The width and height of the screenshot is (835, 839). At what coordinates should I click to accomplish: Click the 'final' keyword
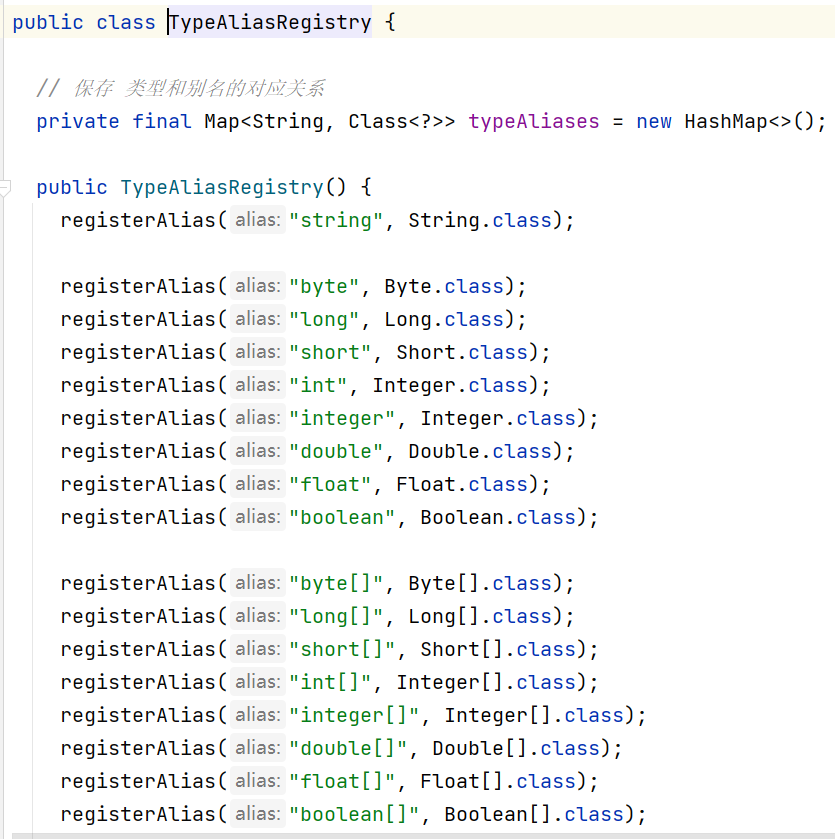(x=162, y=121)
